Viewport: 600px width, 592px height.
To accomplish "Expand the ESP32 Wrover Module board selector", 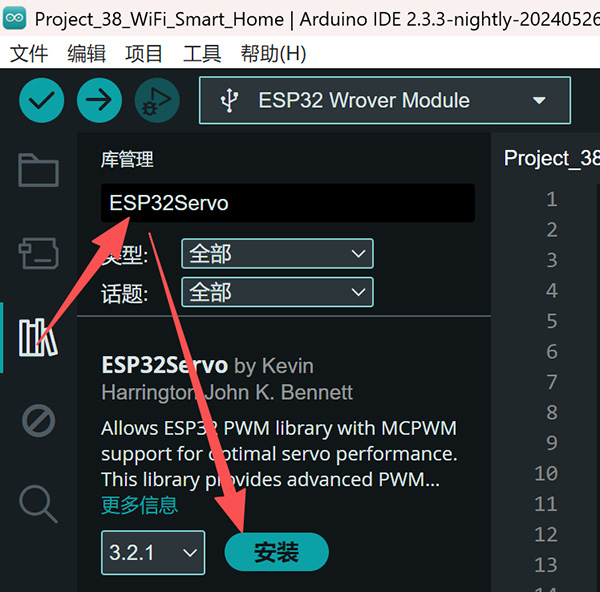I will point(385,100).
